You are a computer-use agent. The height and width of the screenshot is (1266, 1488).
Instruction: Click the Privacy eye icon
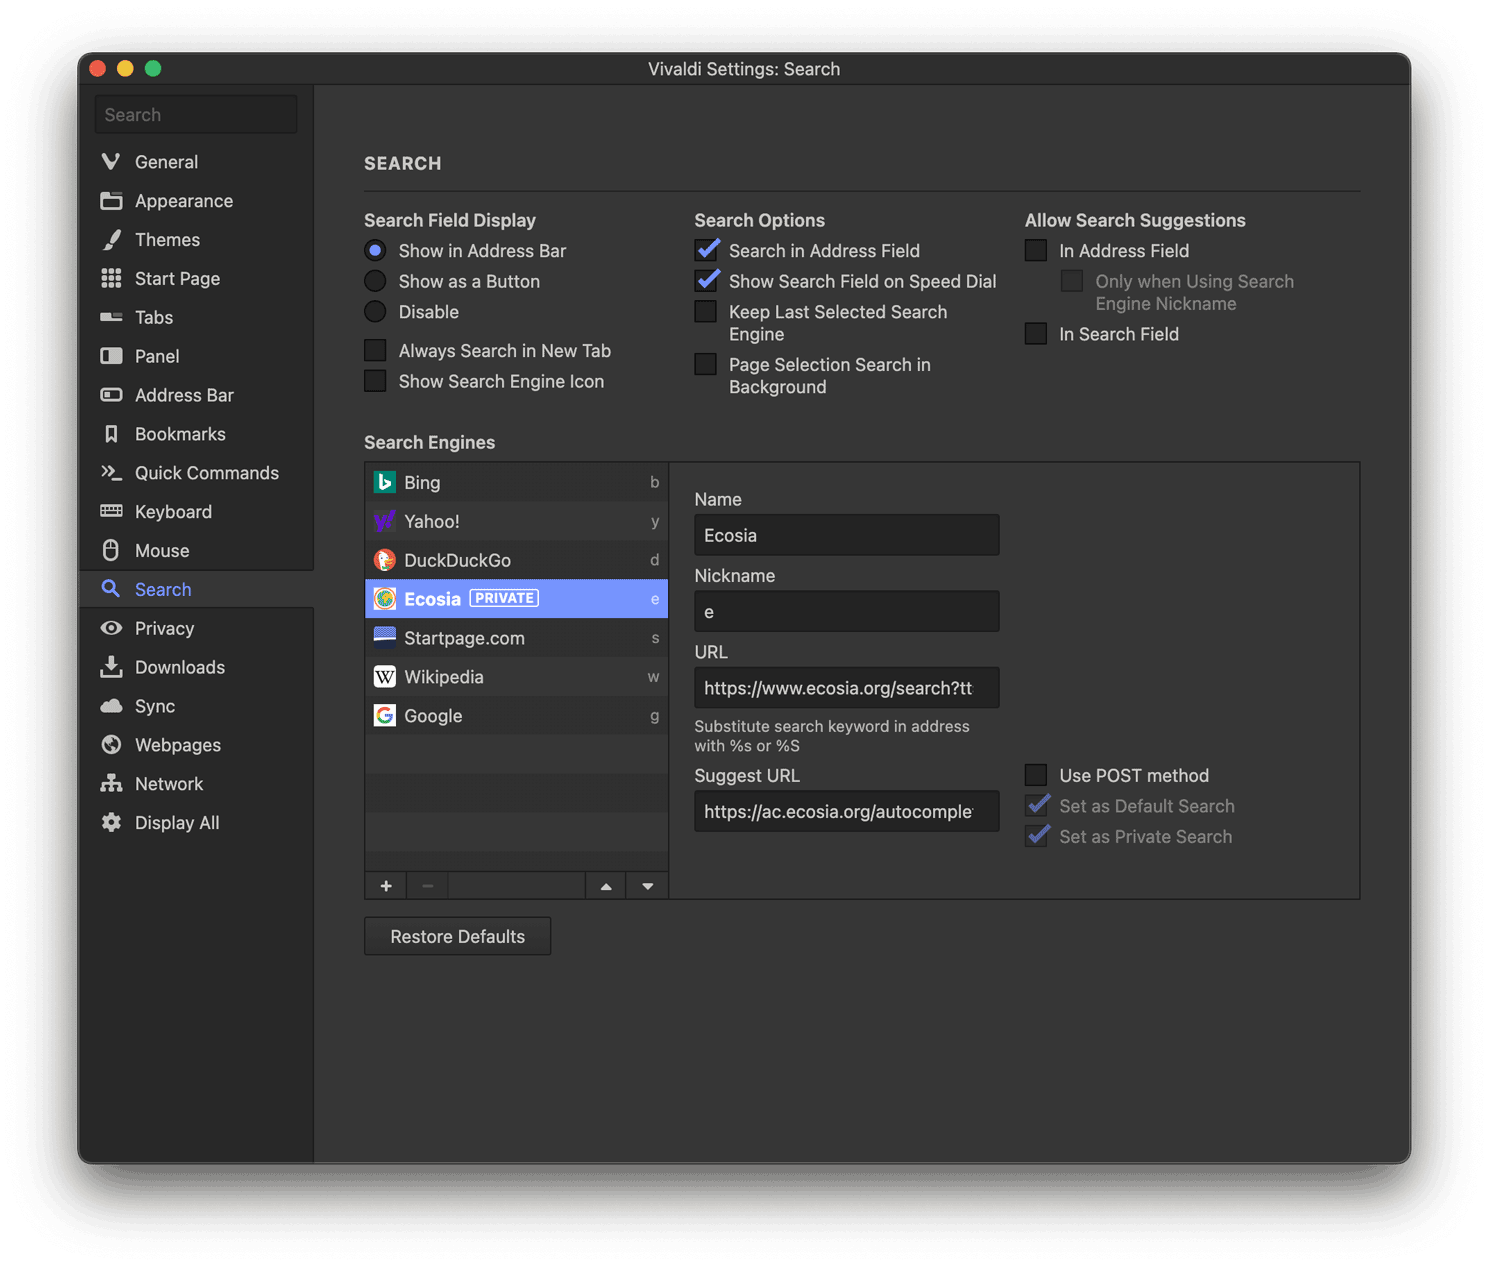coord(111,628)
